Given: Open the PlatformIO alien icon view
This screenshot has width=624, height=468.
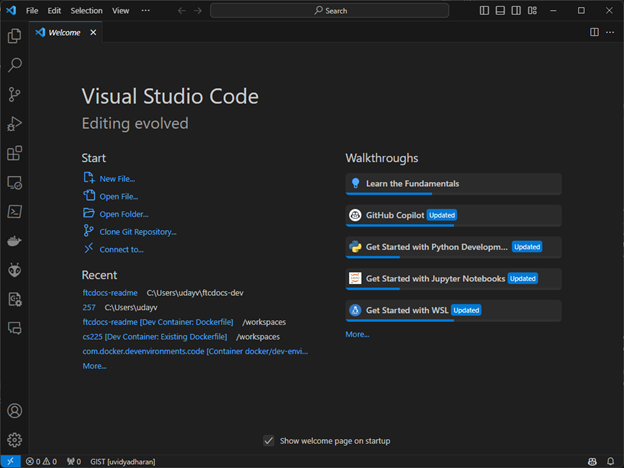Looking at the screenshot, I should click(14, 270).
